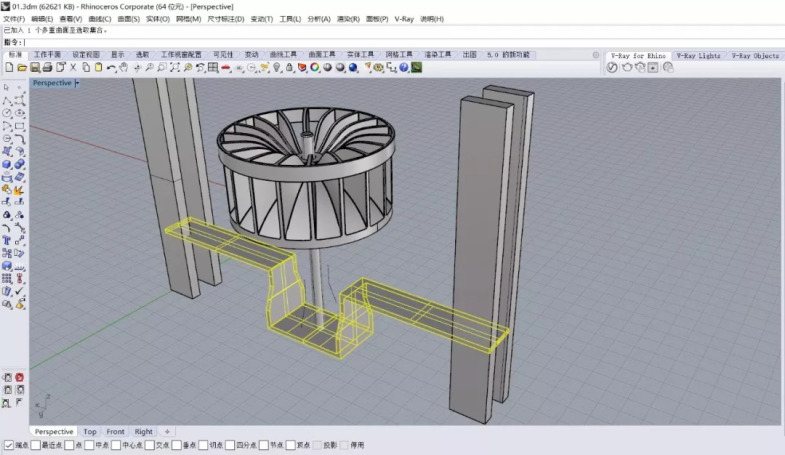The image size is (785, 455).
Task: Enable the 最近点 nearest snap checkbox
Action: [36, 445]
